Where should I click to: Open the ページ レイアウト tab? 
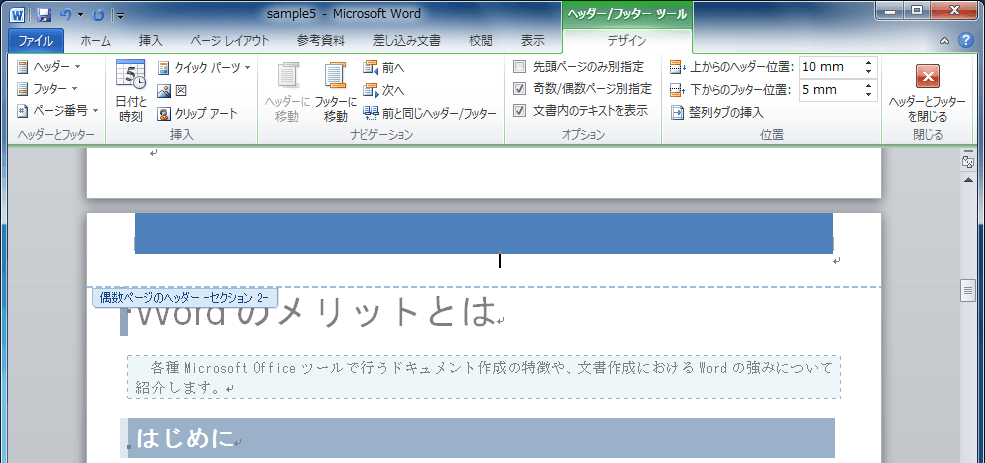click(229, 41)
